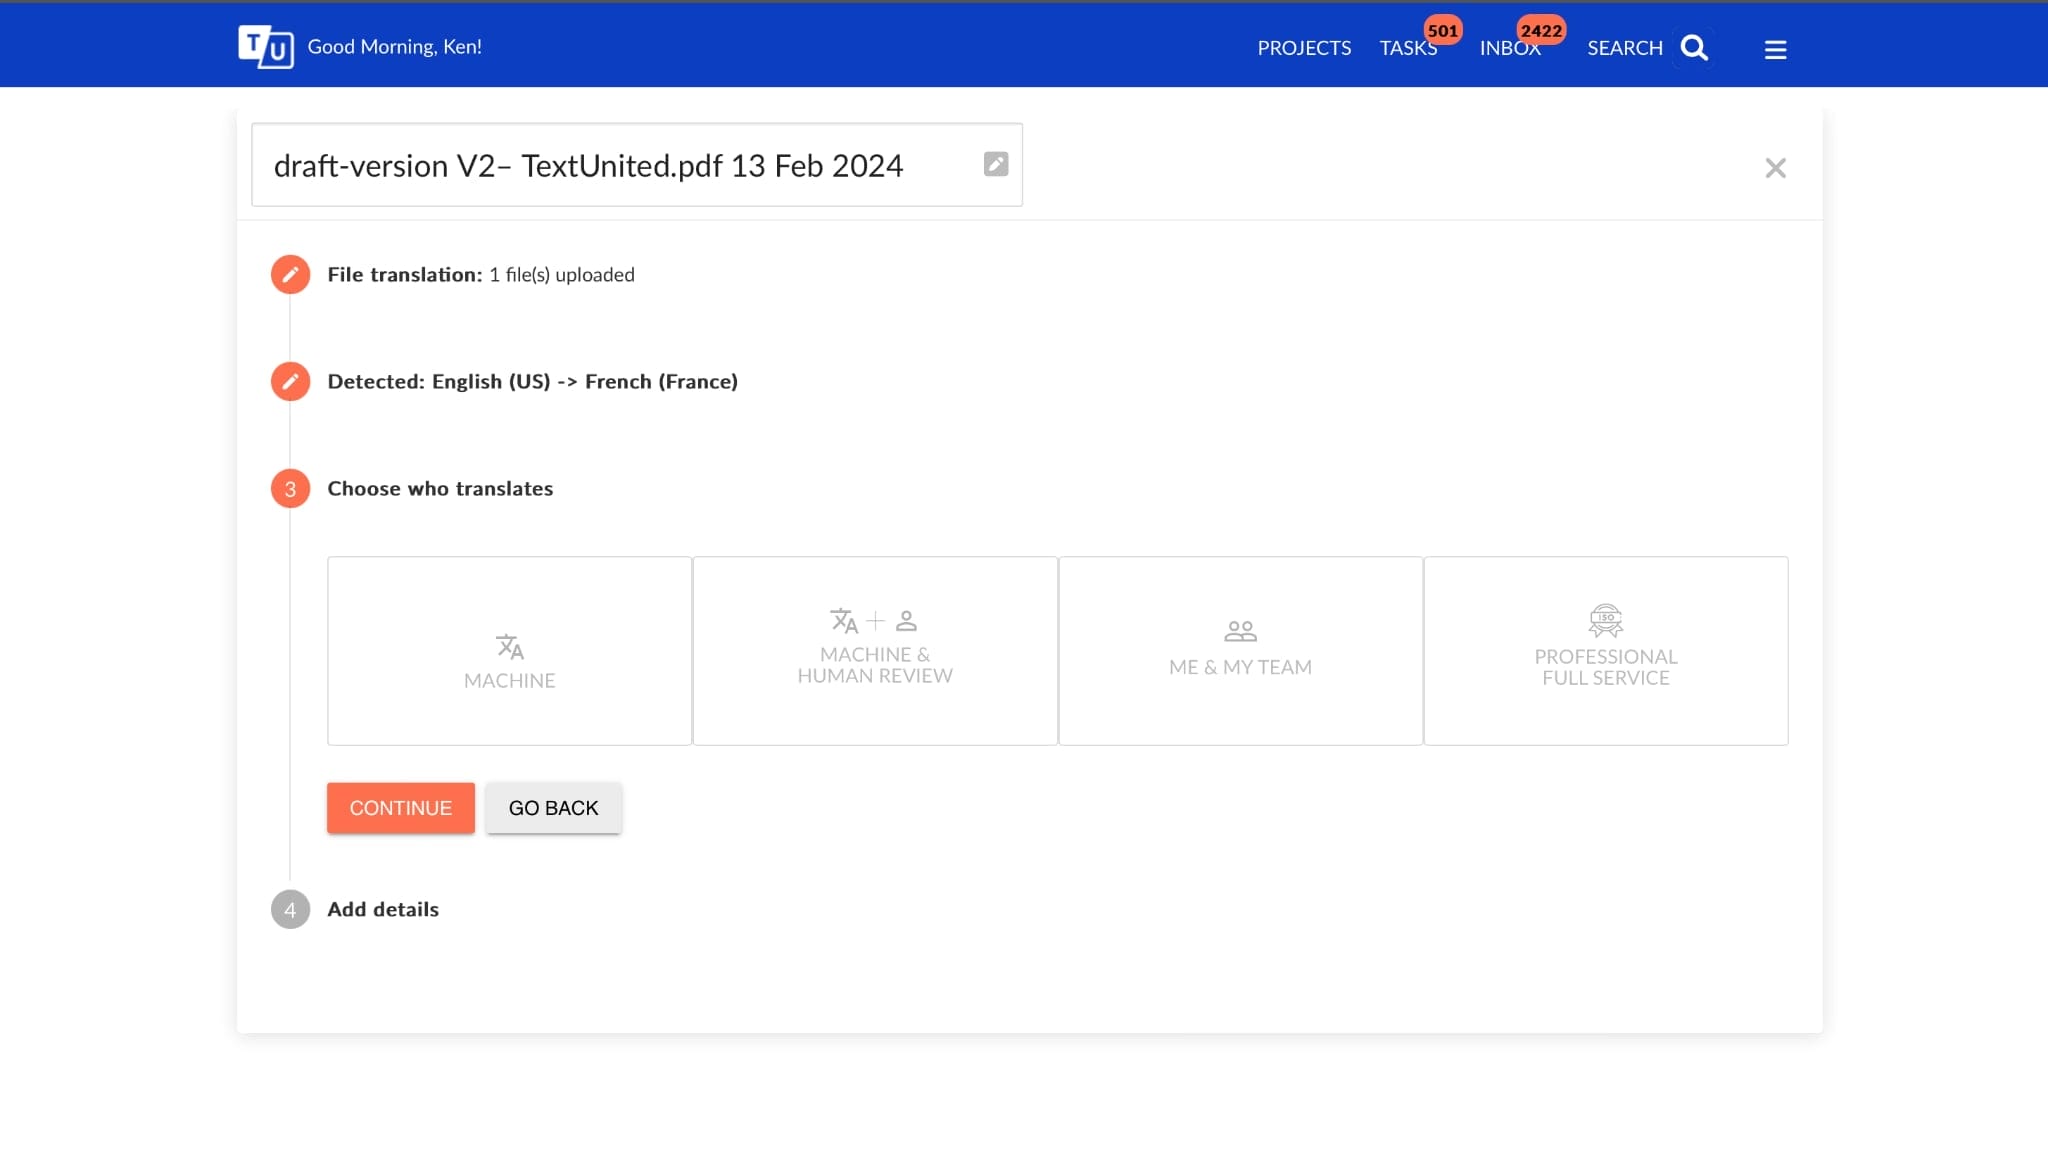The height and width of the screenshot is (1163, 2048).
Task: Open INBOX with 2422 notifications
Action: pyautogui.click(x=1511, y=46)
